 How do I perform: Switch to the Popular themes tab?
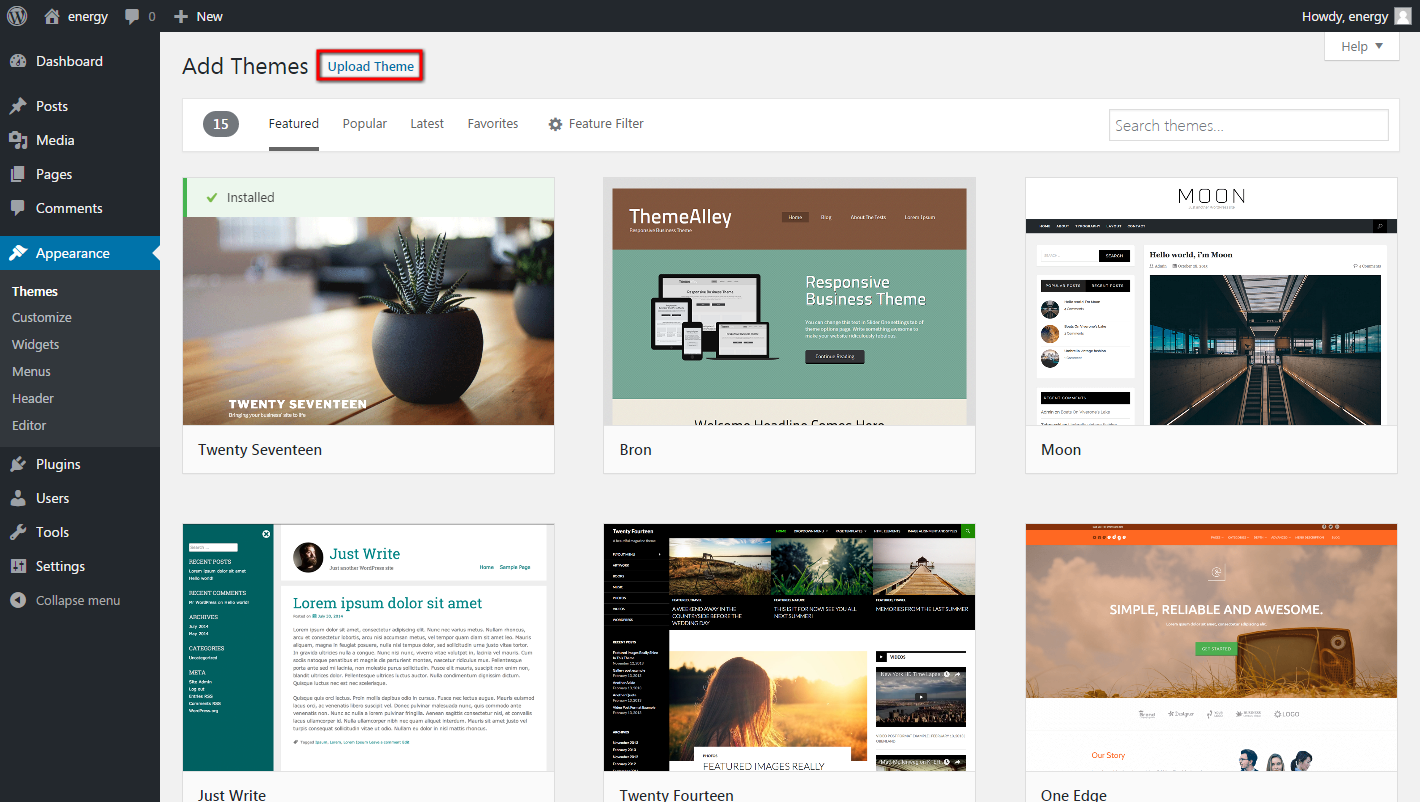[x=364, y=124]
